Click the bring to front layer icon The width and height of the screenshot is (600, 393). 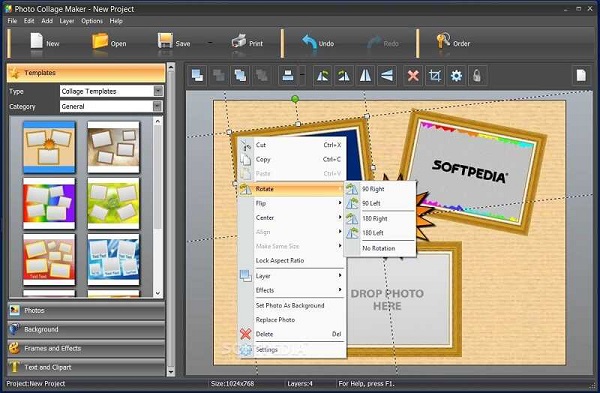(197, 75)
